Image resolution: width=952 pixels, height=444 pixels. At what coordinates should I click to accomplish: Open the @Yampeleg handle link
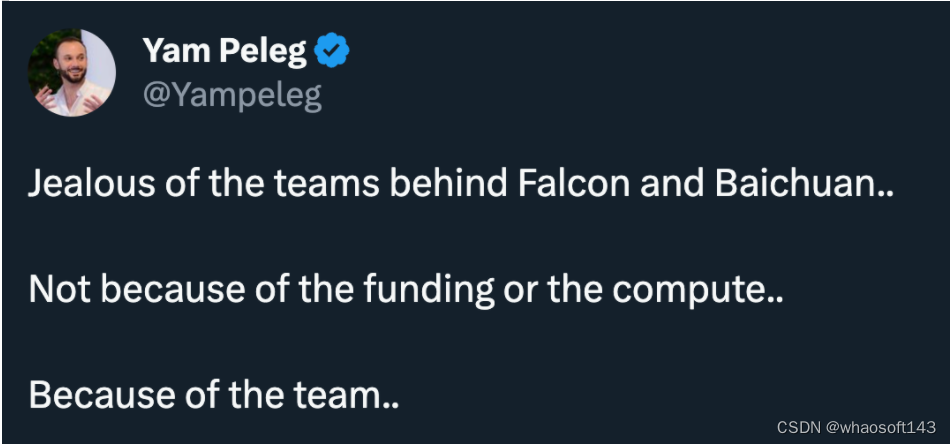(x=232, y=95)
